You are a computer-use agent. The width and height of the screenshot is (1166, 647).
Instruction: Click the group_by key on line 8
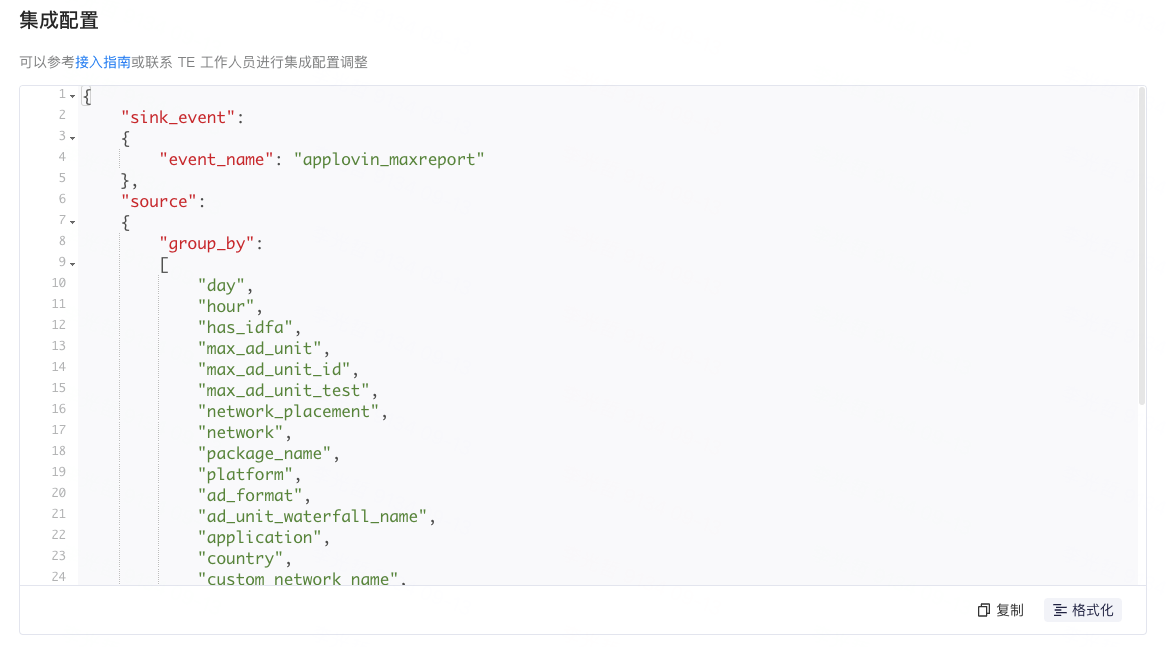pos(209,243)
